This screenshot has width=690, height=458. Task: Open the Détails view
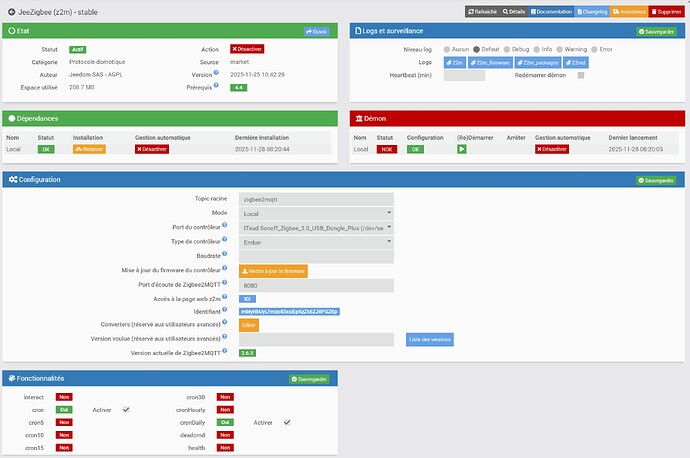tap(514, 12)
